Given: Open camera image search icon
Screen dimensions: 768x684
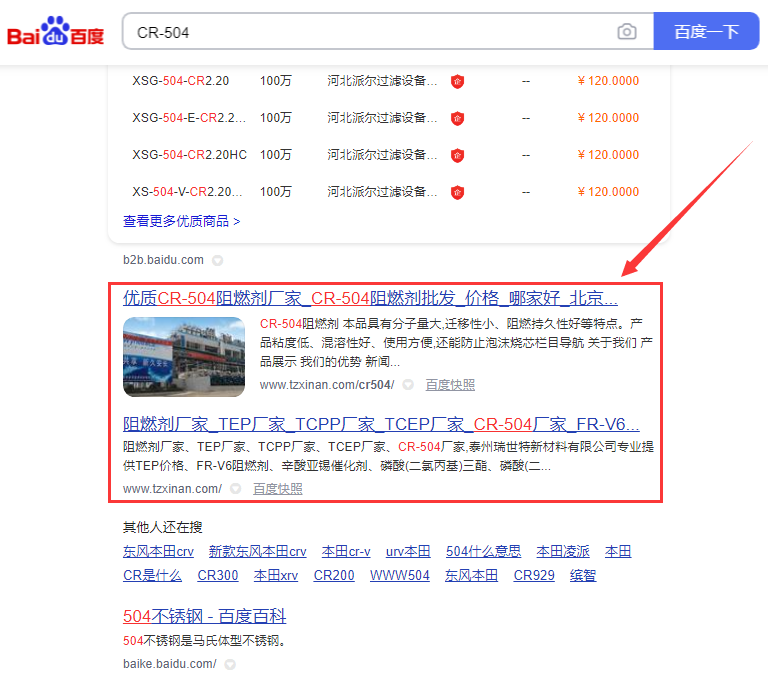Looking at the screenshot, I should point(626,32).
